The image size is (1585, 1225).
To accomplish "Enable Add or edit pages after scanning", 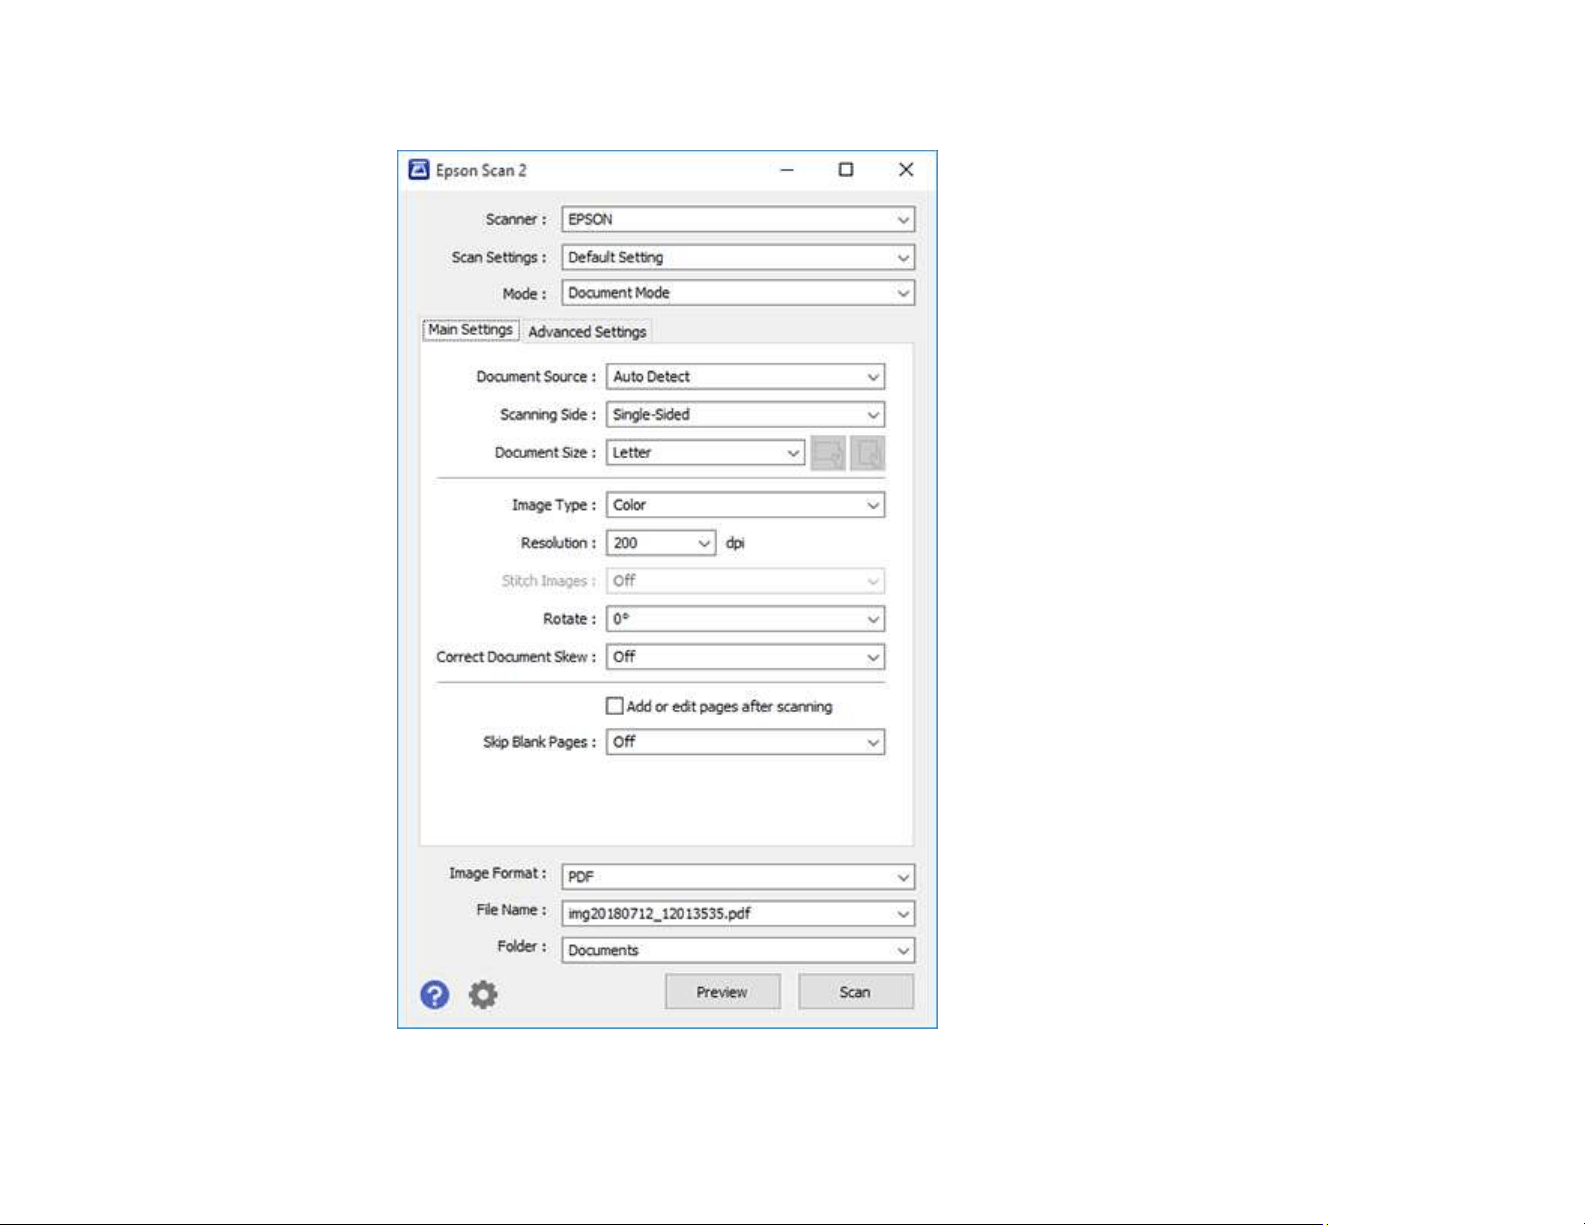I will click(615, 706).
